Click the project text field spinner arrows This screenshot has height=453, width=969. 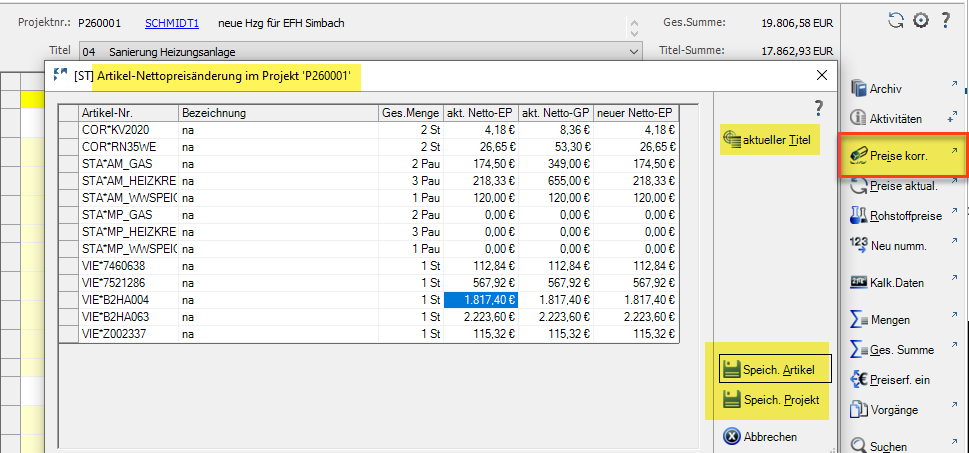click(632, 24)
